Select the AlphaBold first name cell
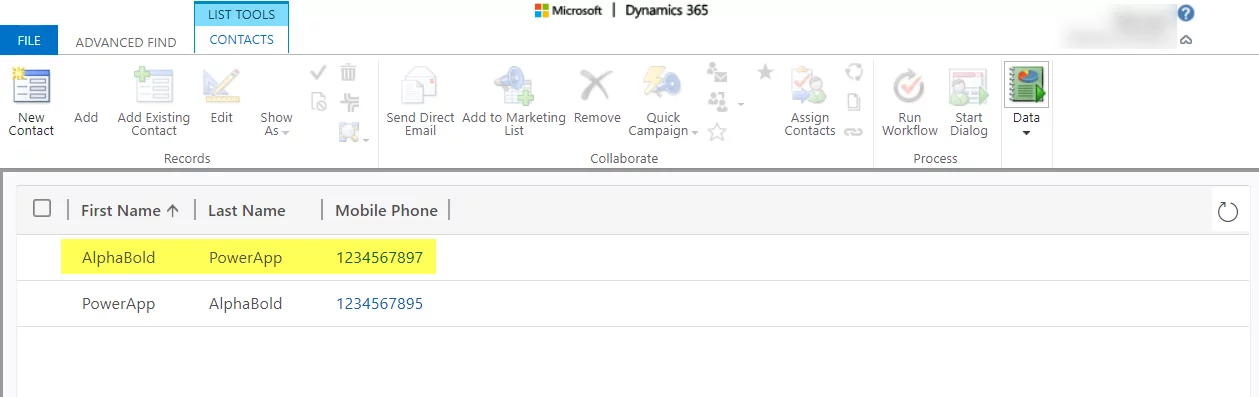Screen dimensions: 1259x397 tap(119, 258)
